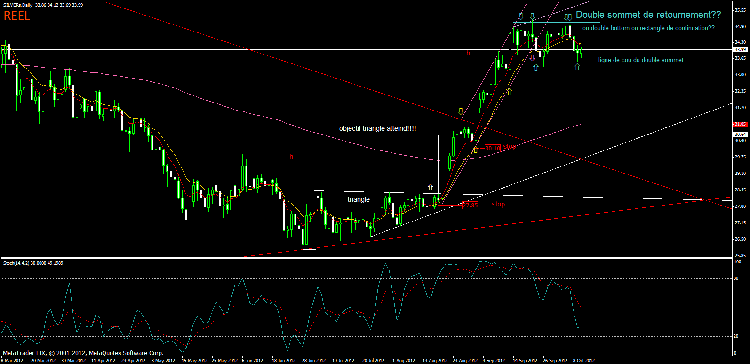Click the Stoch indicator title label
Viewport: 750px width, 364px height.
[33, 263]
